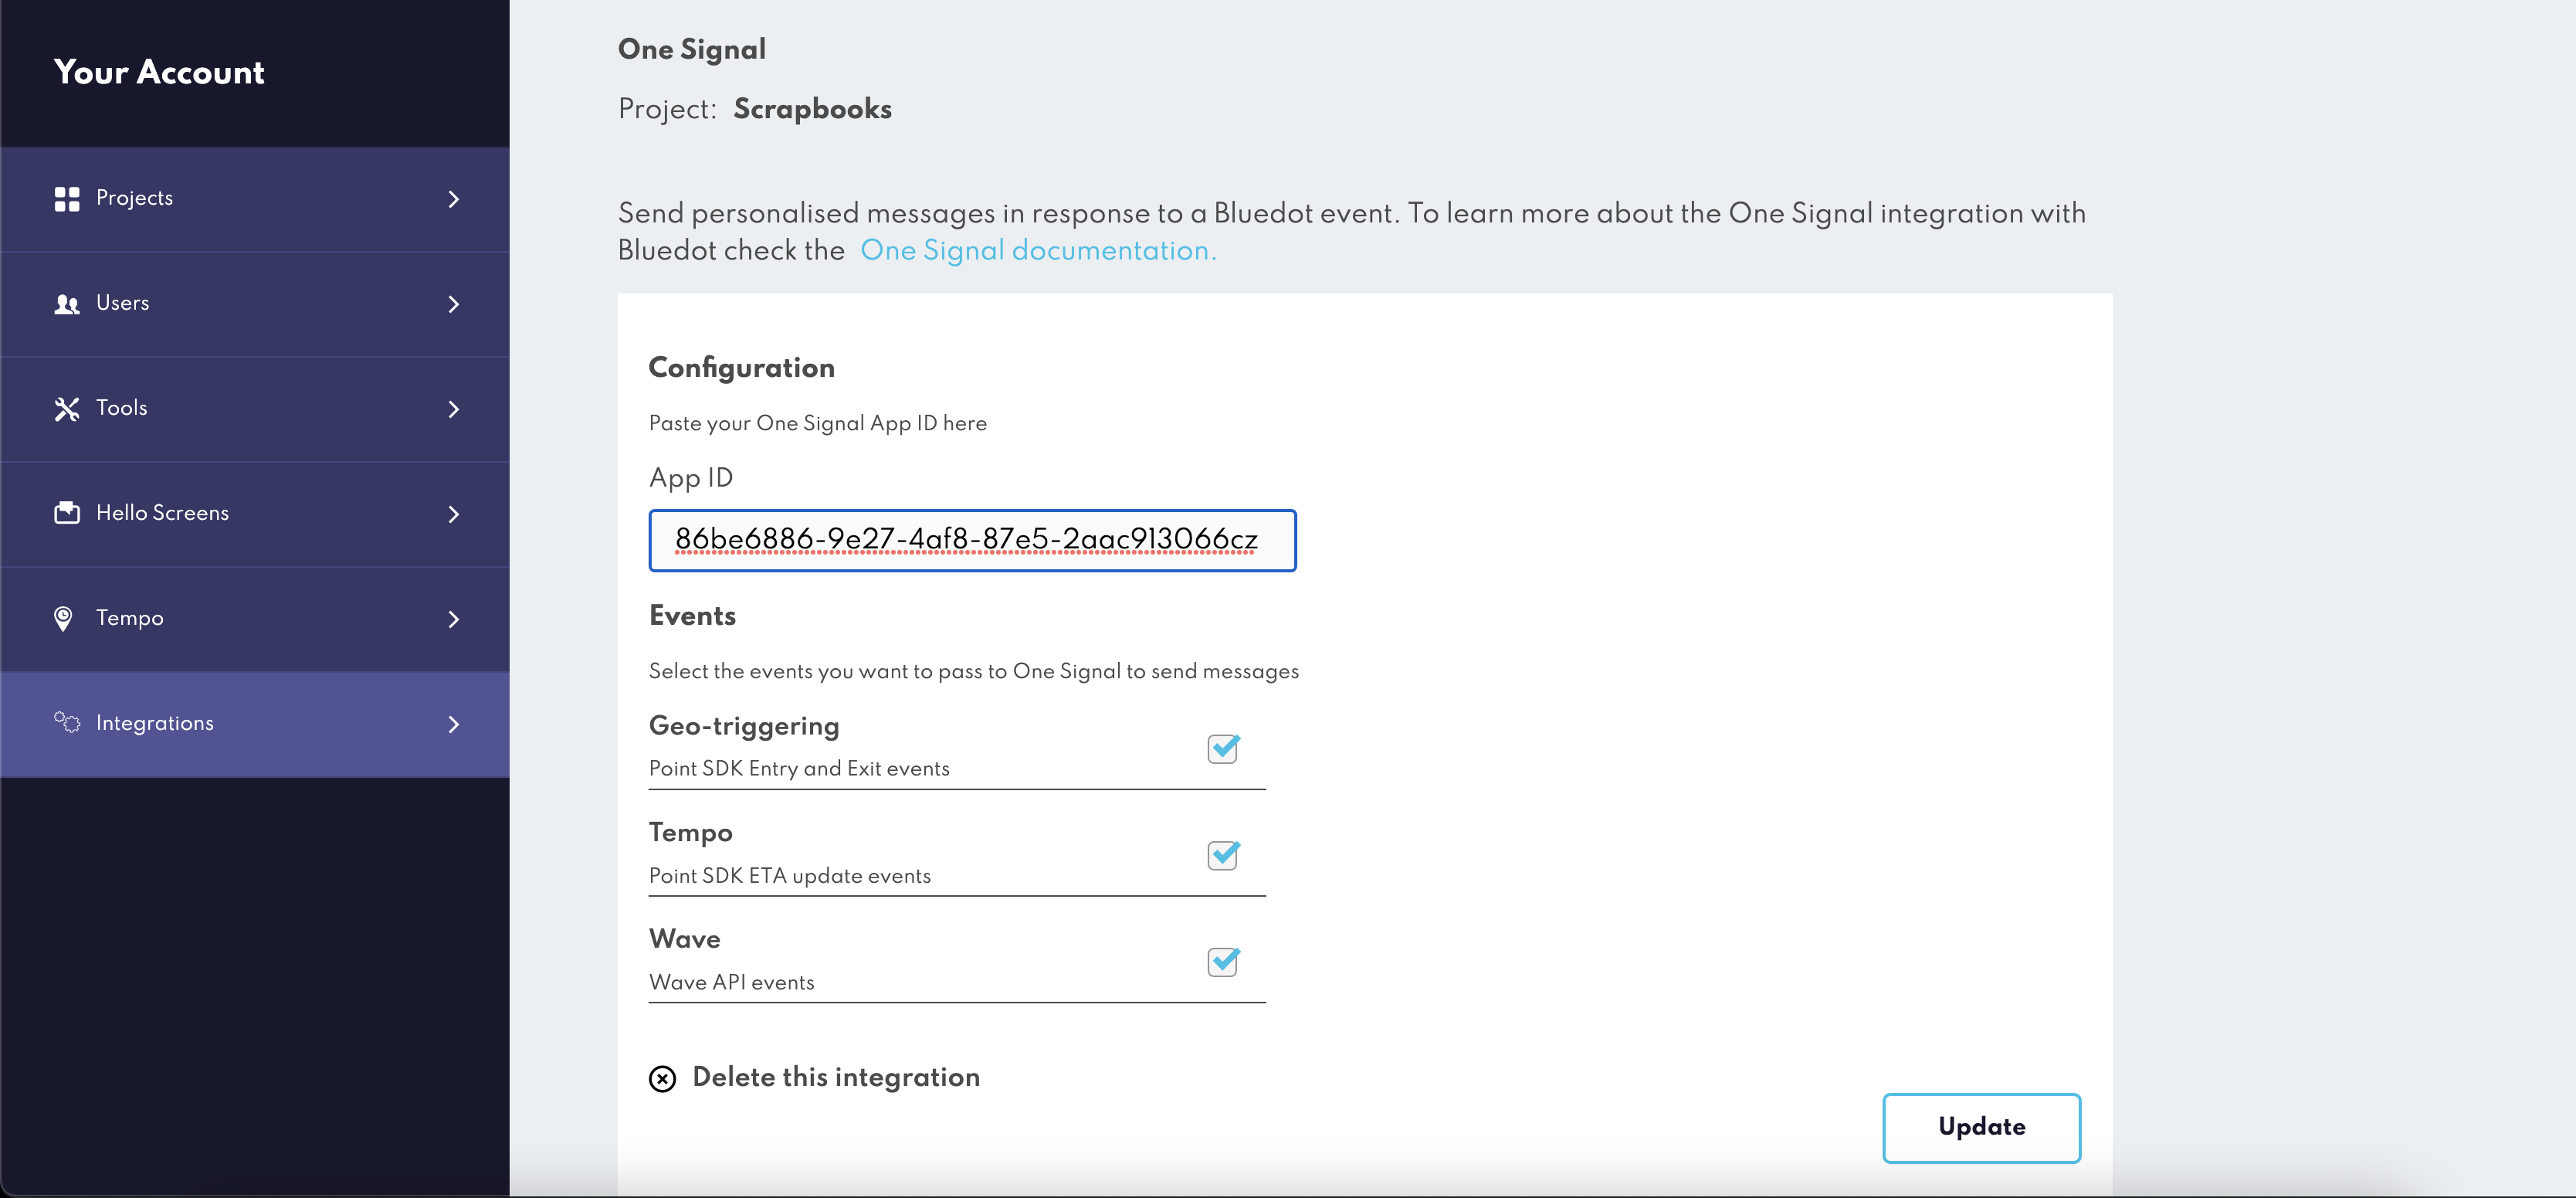Expand the Integrations chevron arrow

tap(454, 724)
